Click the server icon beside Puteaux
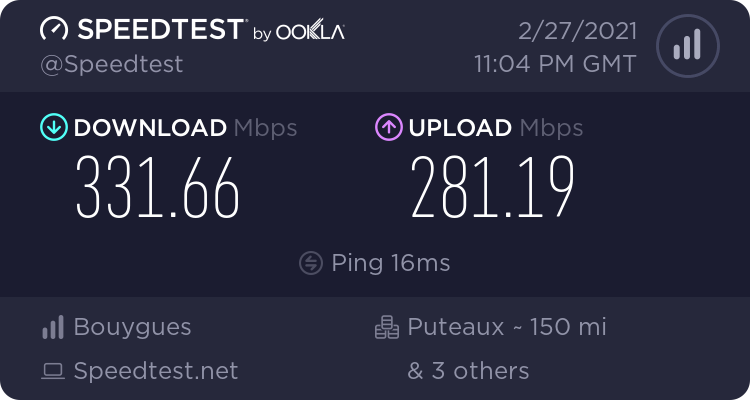Image resolution: width=750 pixels, height=400 pixels. 386,327
